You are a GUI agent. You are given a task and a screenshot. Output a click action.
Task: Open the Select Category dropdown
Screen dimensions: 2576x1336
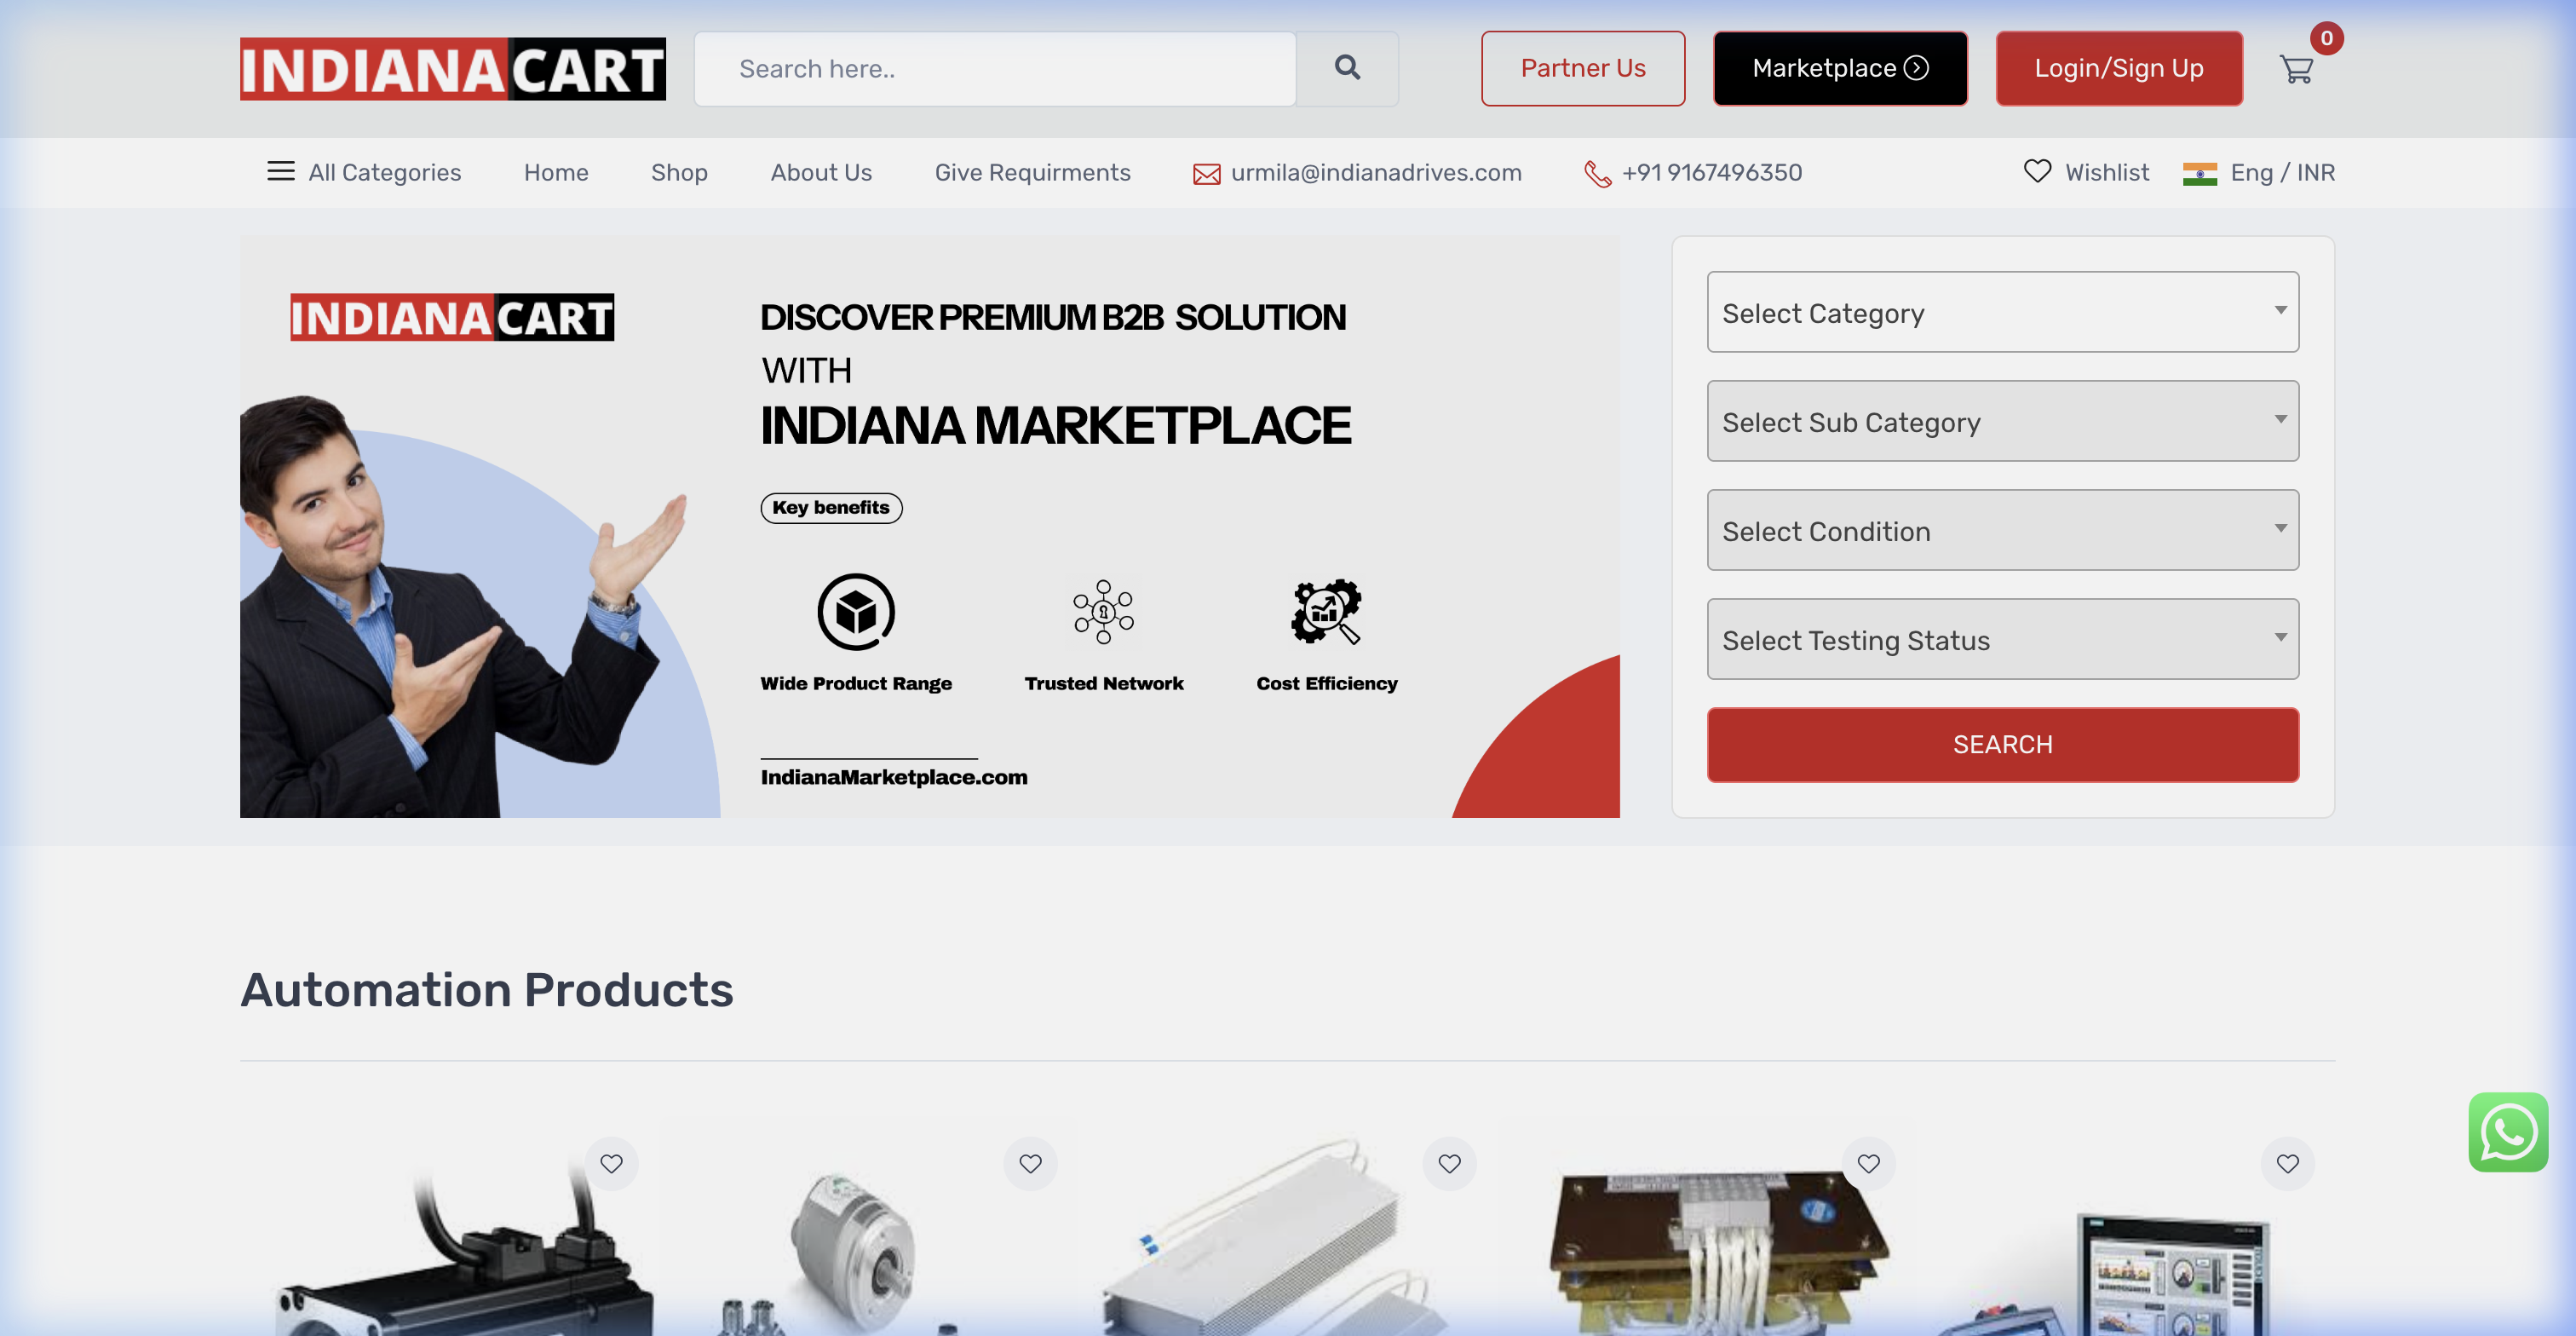coord(2002,312)
